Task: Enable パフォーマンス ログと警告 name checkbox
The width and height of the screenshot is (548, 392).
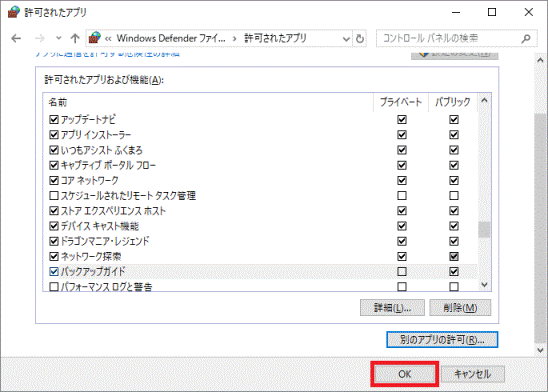Action: pyautogui.click(x=54, y=287)
